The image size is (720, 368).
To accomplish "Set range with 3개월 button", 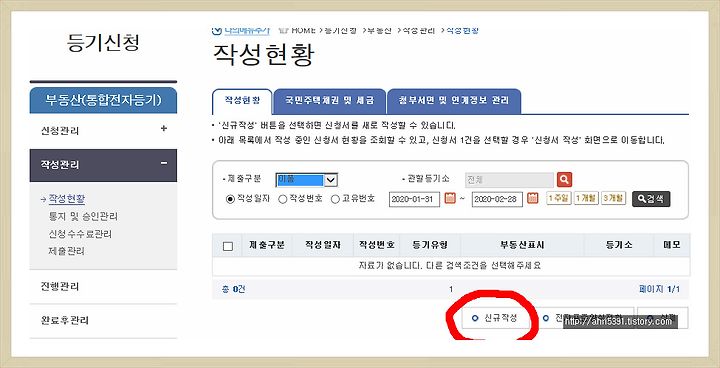I will (614, 198).
